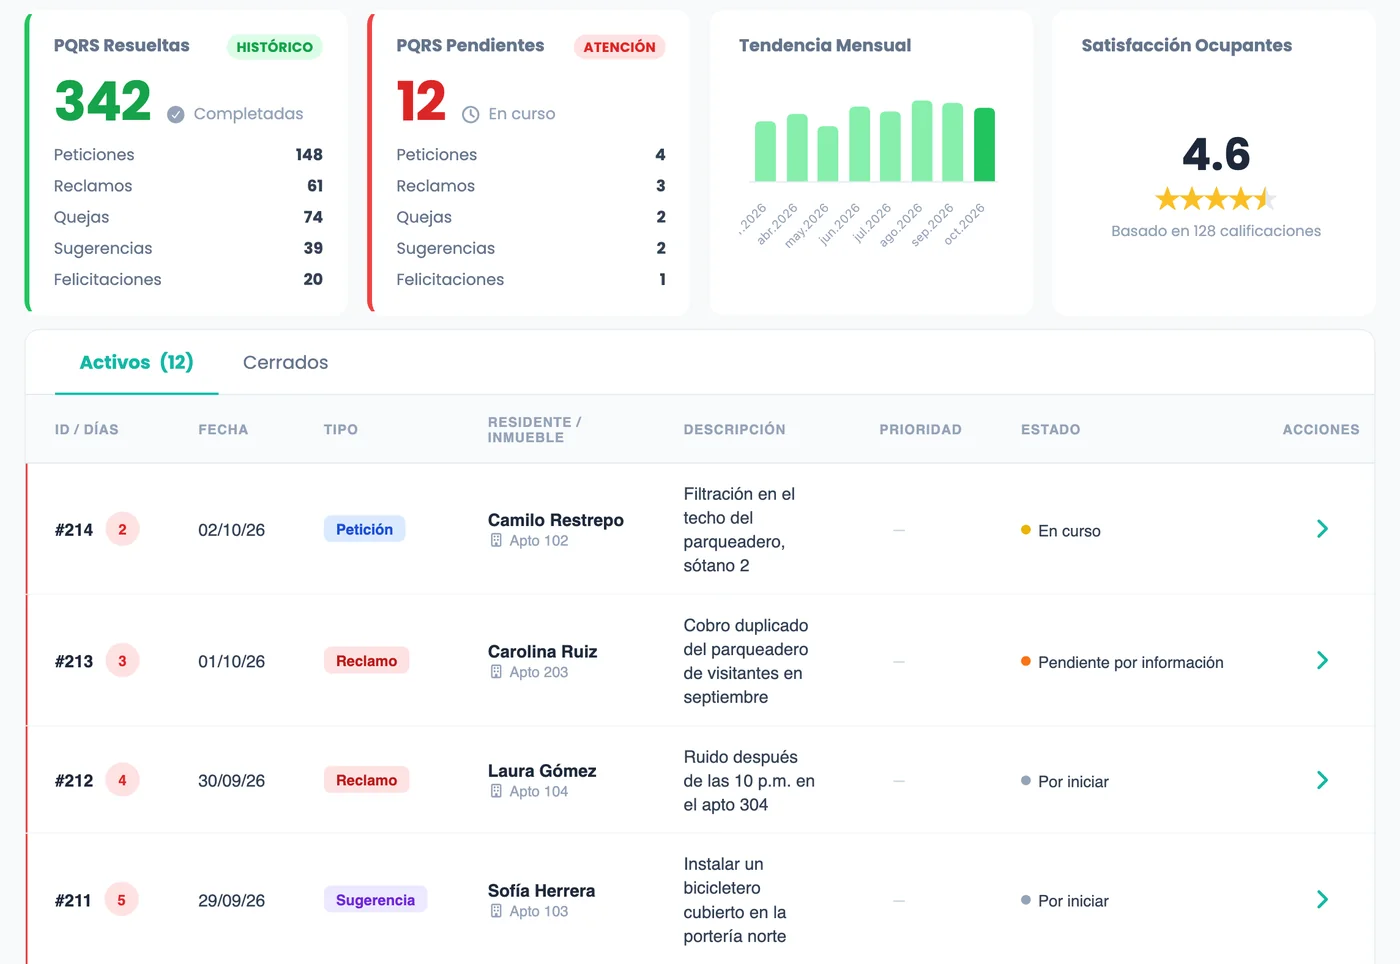Click the description Filtración en el techo
Image resolution: width=1400 pixels, height=964 pixels.
coord(740,530)
